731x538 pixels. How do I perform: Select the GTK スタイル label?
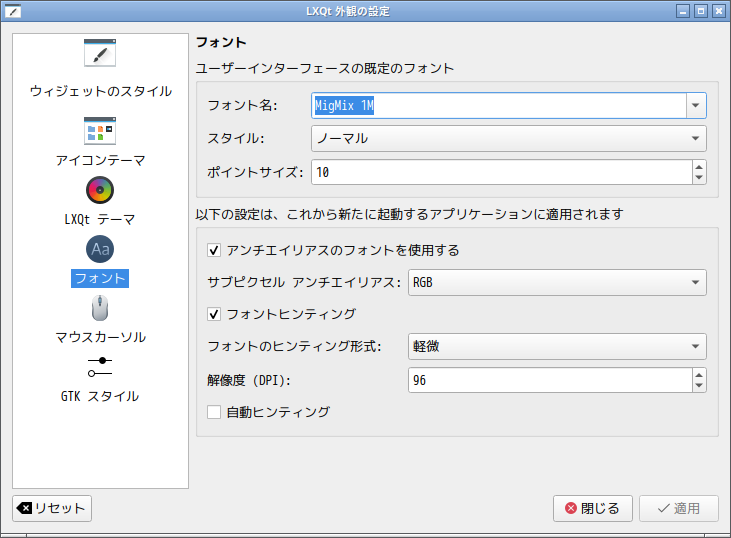(x=100, y=396)
